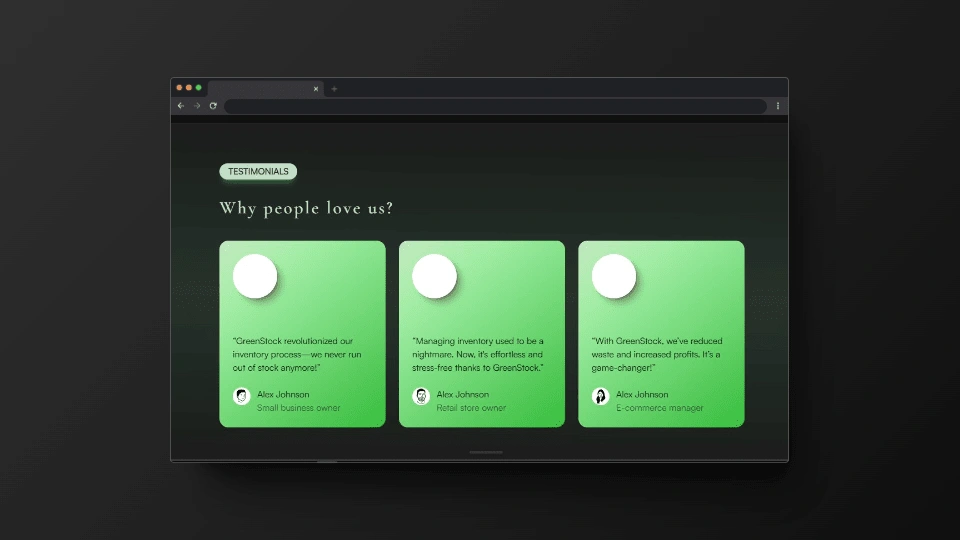960x540 pixels.
Task: Click the quote 'GreenStock revolutionized our inventory process'
Action: pyautogui.click(x=297, y=354)
